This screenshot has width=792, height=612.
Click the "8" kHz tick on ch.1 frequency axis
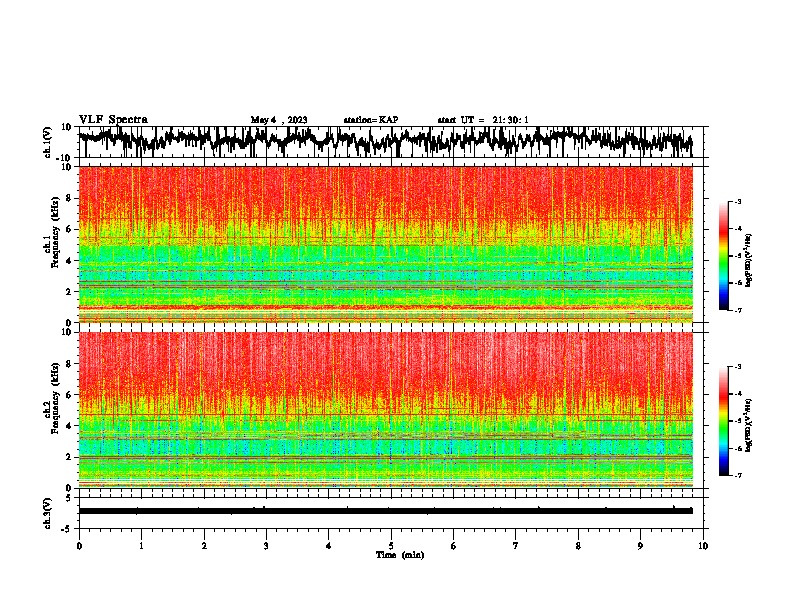click(x=70, y=198)
